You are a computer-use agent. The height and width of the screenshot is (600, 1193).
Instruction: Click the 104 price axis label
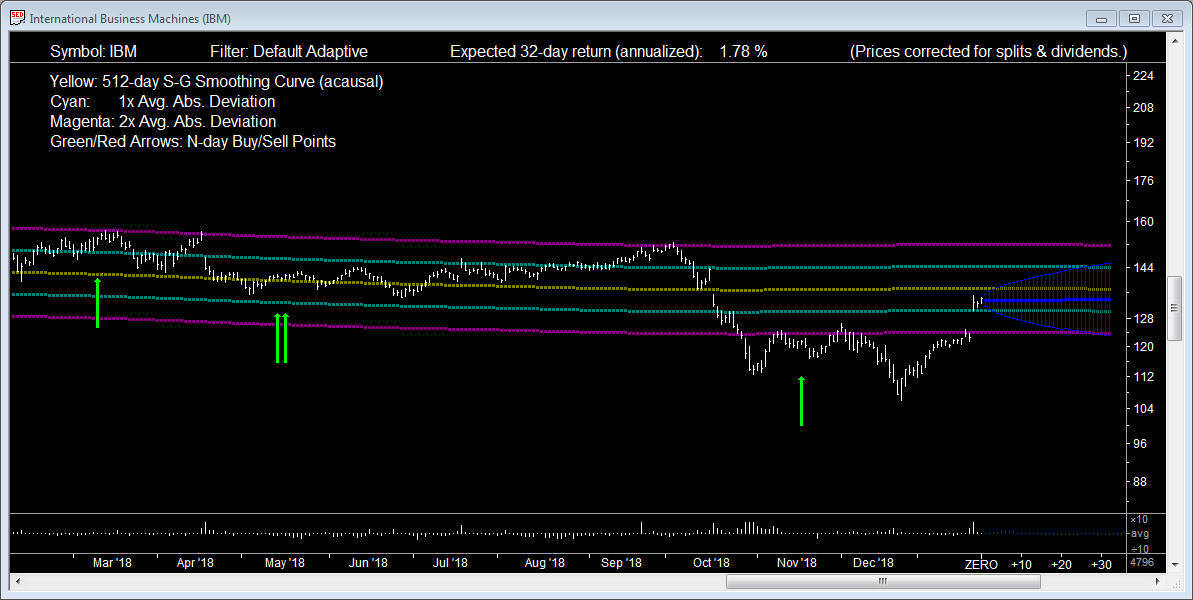(1144, 409)
